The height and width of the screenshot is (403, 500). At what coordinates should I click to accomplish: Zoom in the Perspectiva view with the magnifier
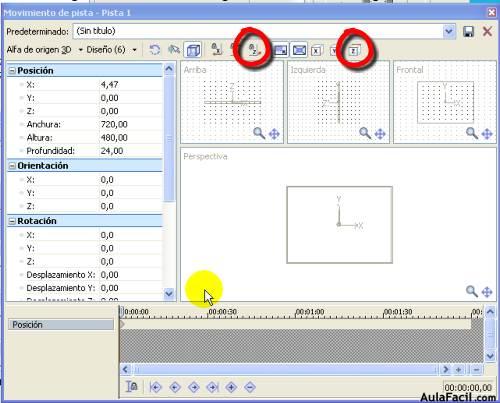click(471, 291)
